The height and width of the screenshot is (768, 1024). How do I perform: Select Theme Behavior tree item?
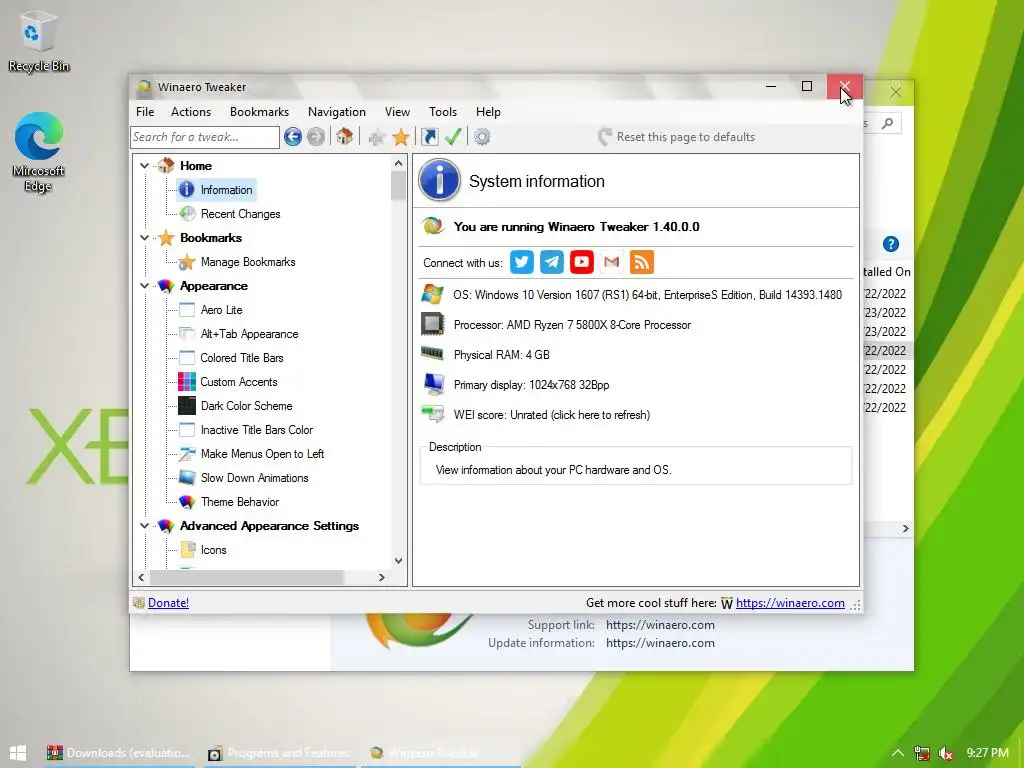click(x=240, y=502)
